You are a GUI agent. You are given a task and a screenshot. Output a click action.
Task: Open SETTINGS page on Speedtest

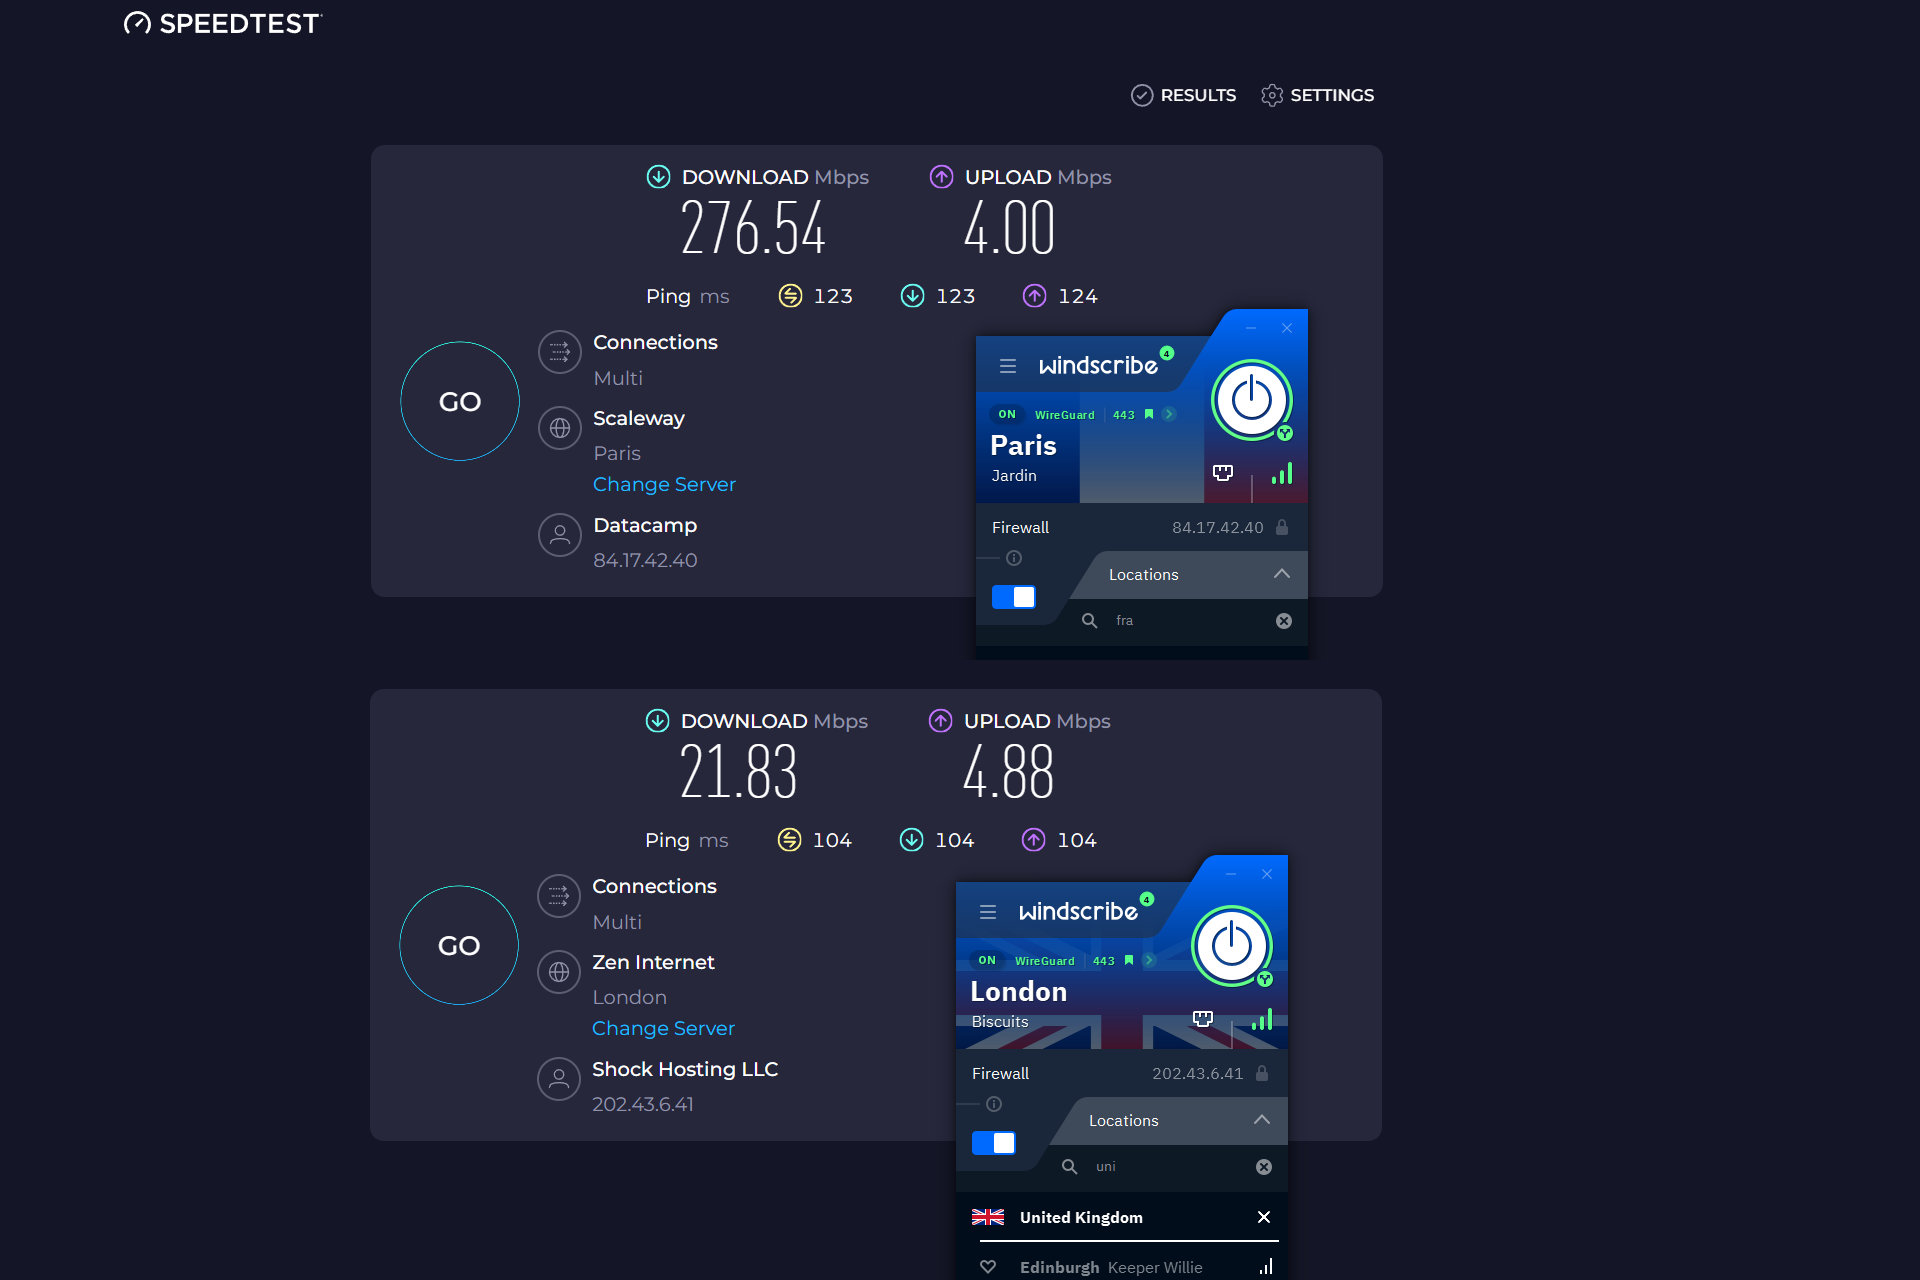click(x=1316, y=96)
